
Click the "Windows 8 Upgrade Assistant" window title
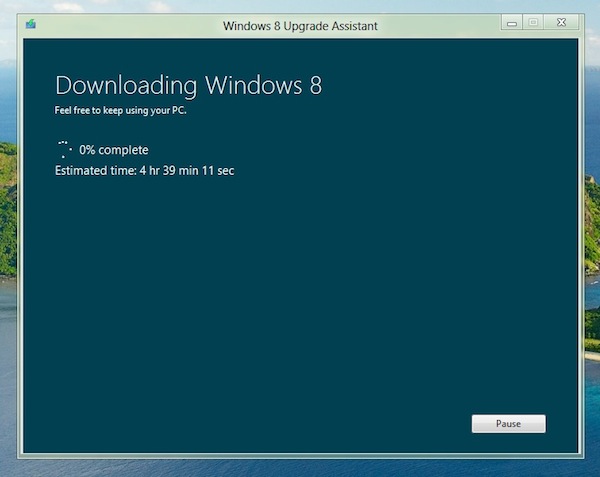(300, 26)
